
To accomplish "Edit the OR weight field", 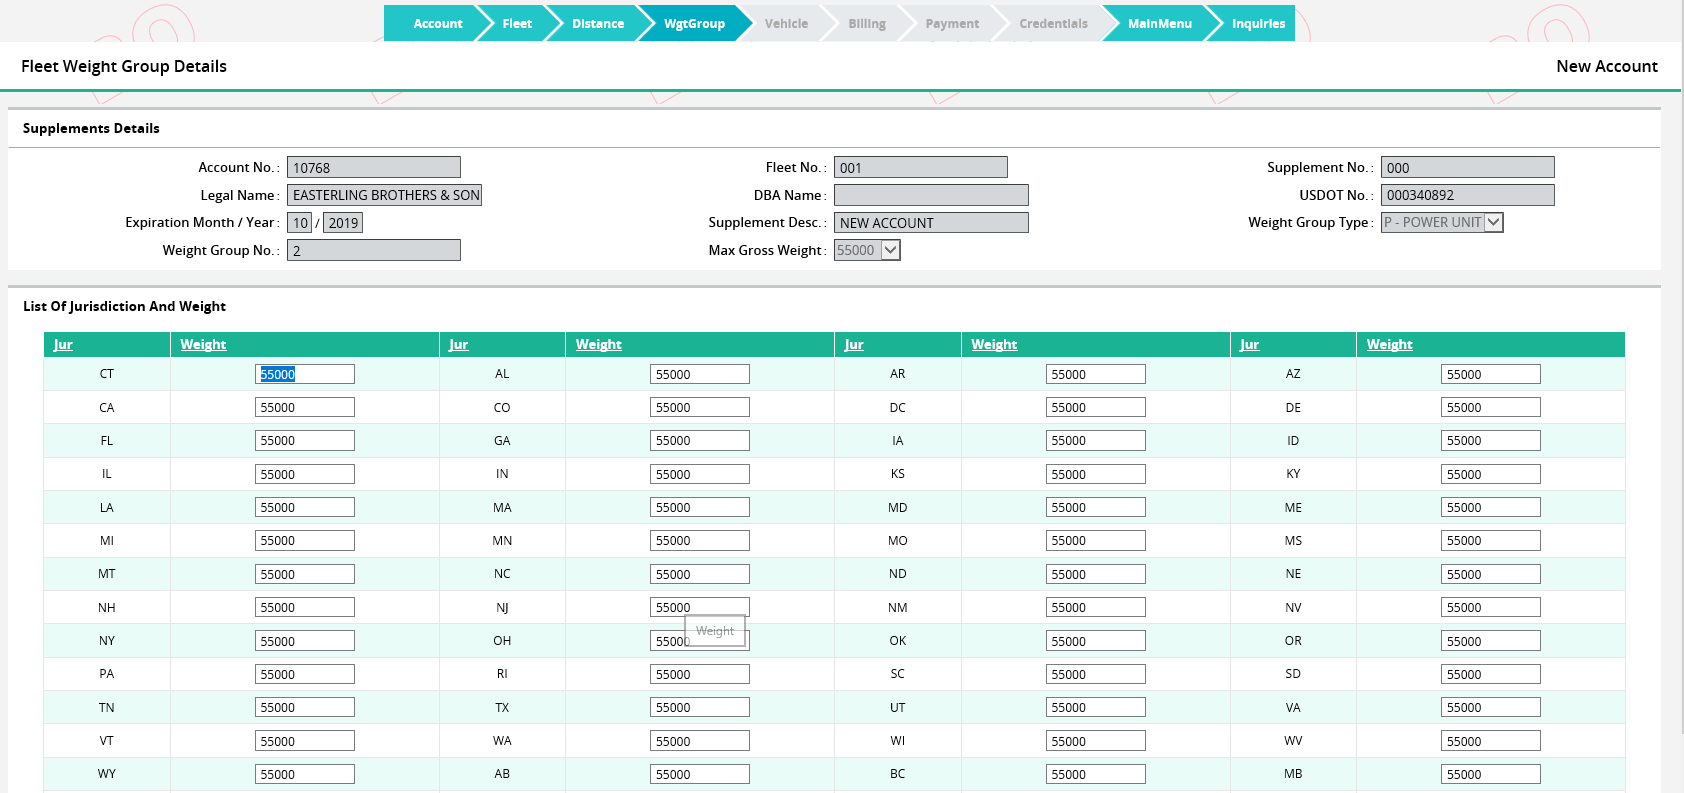I will (1491, 641).
